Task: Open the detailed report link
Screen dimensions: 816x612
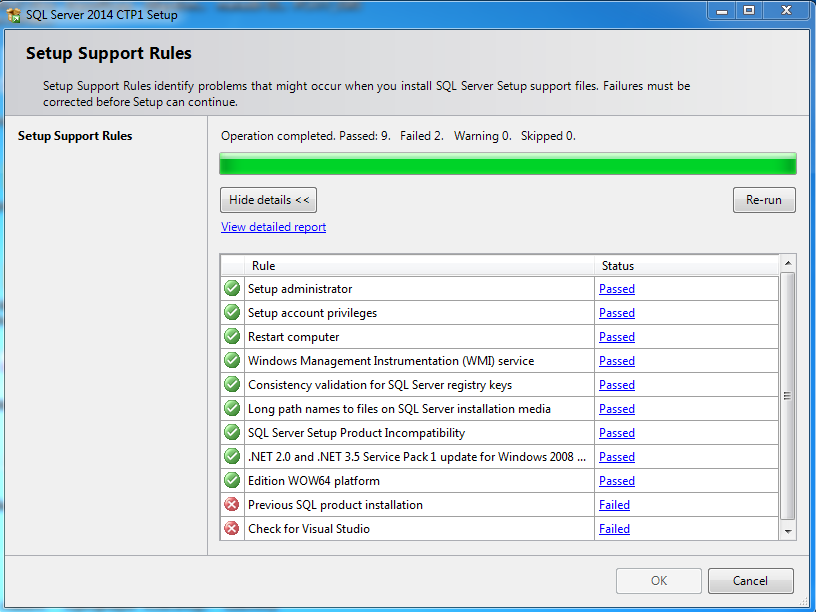Action: tap(273, 227)
